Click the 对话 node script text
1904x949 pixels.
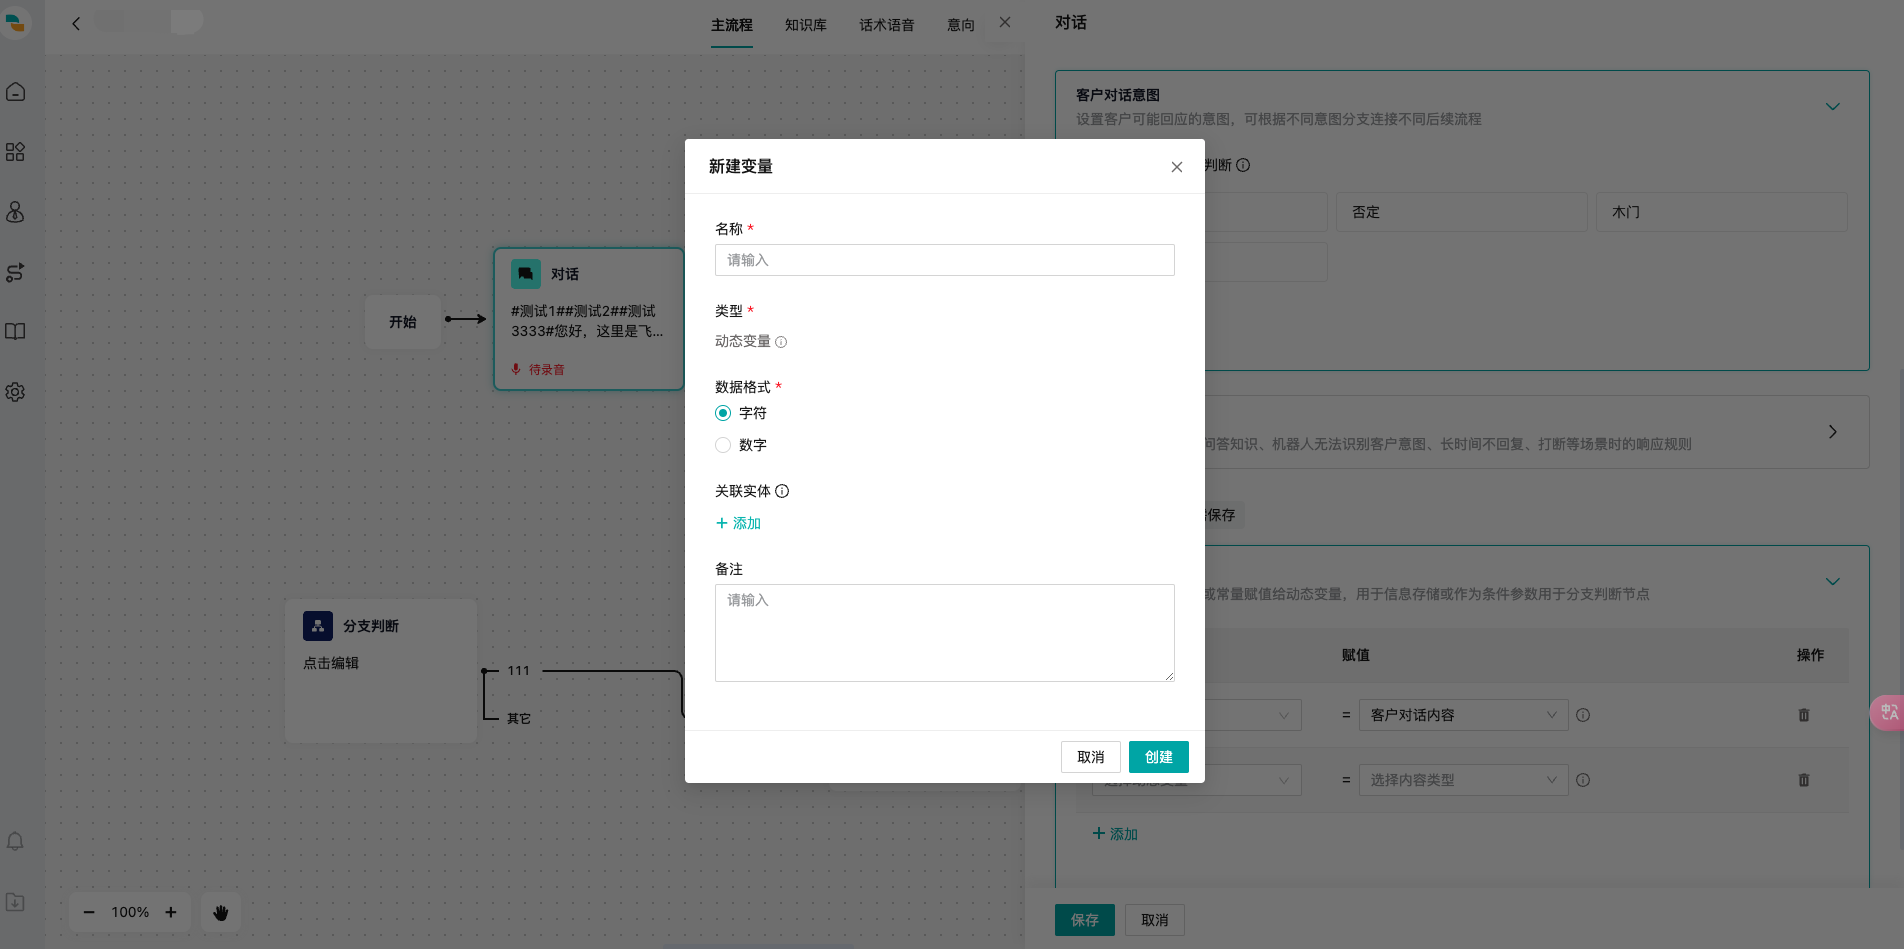(587, 321)
